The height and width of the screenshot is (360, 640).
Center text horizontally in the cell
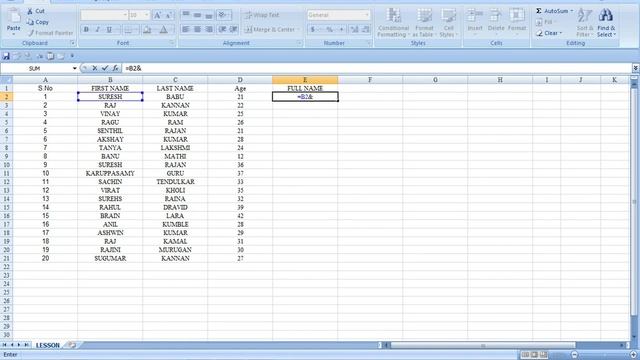[x=197, y=29]
